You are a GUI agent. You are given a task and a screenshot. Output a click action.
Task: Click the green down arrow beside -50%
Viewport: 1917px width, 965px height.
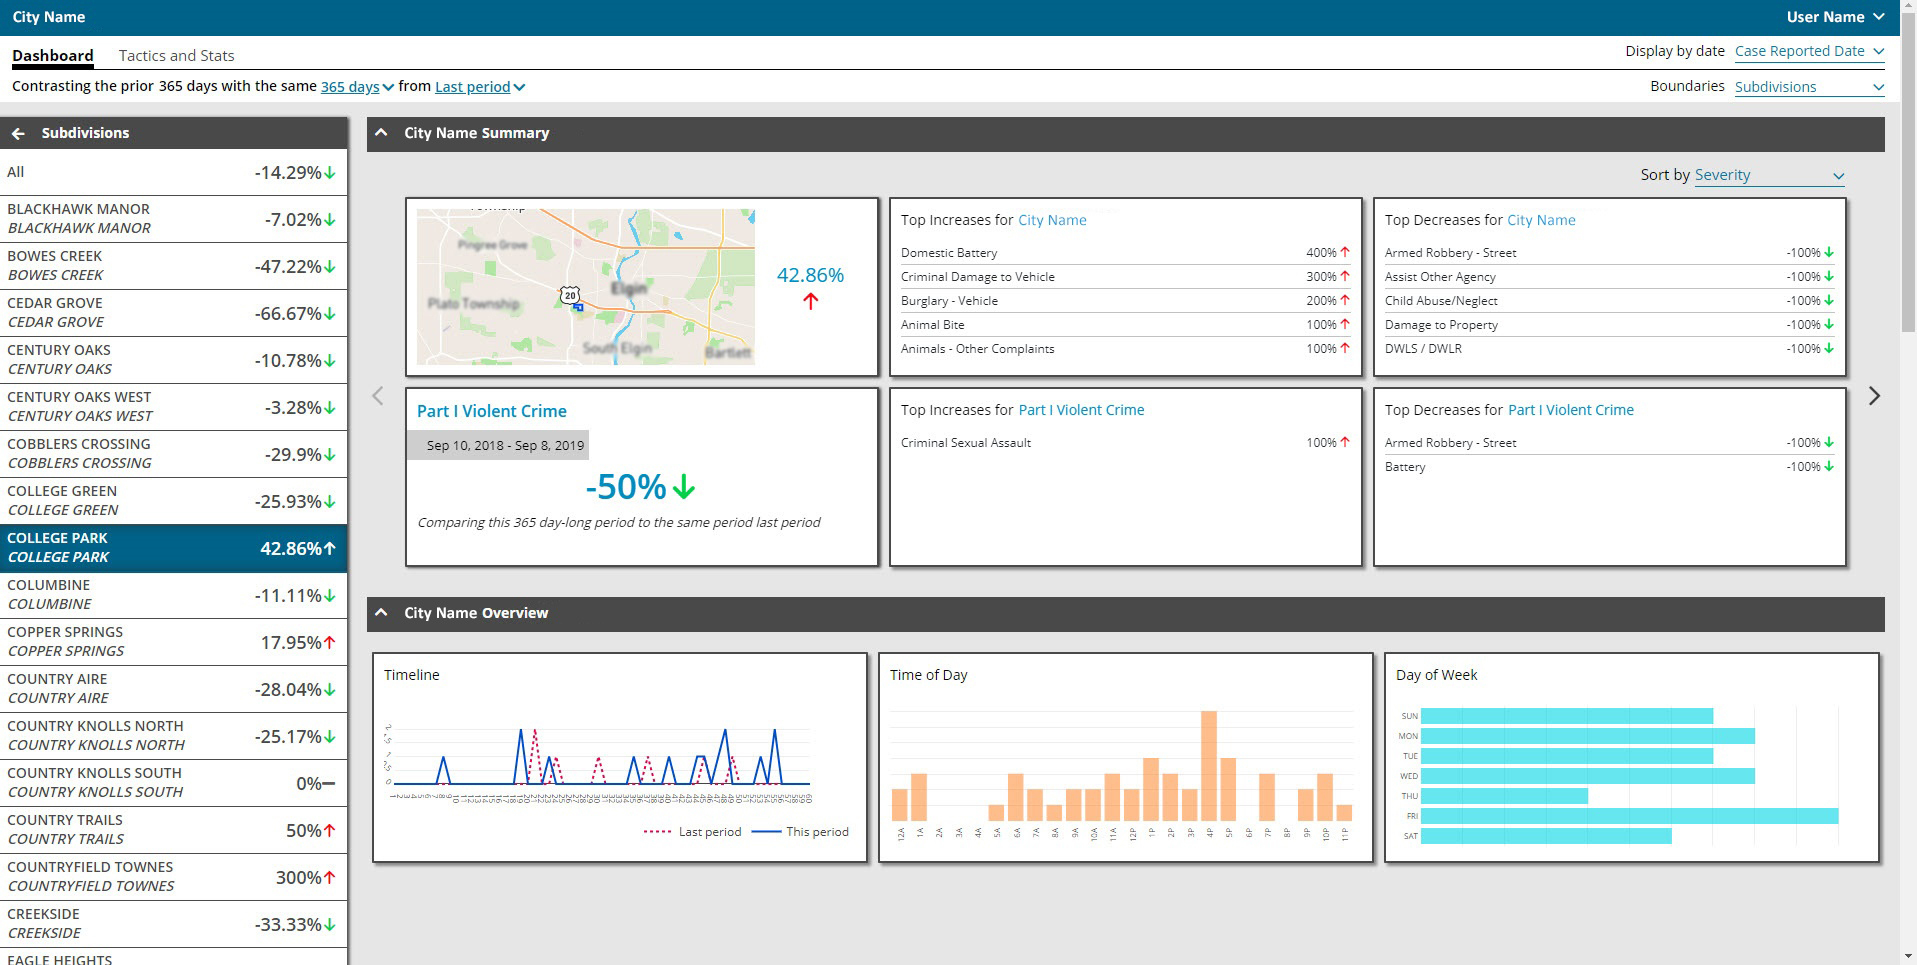pos(683,487)
